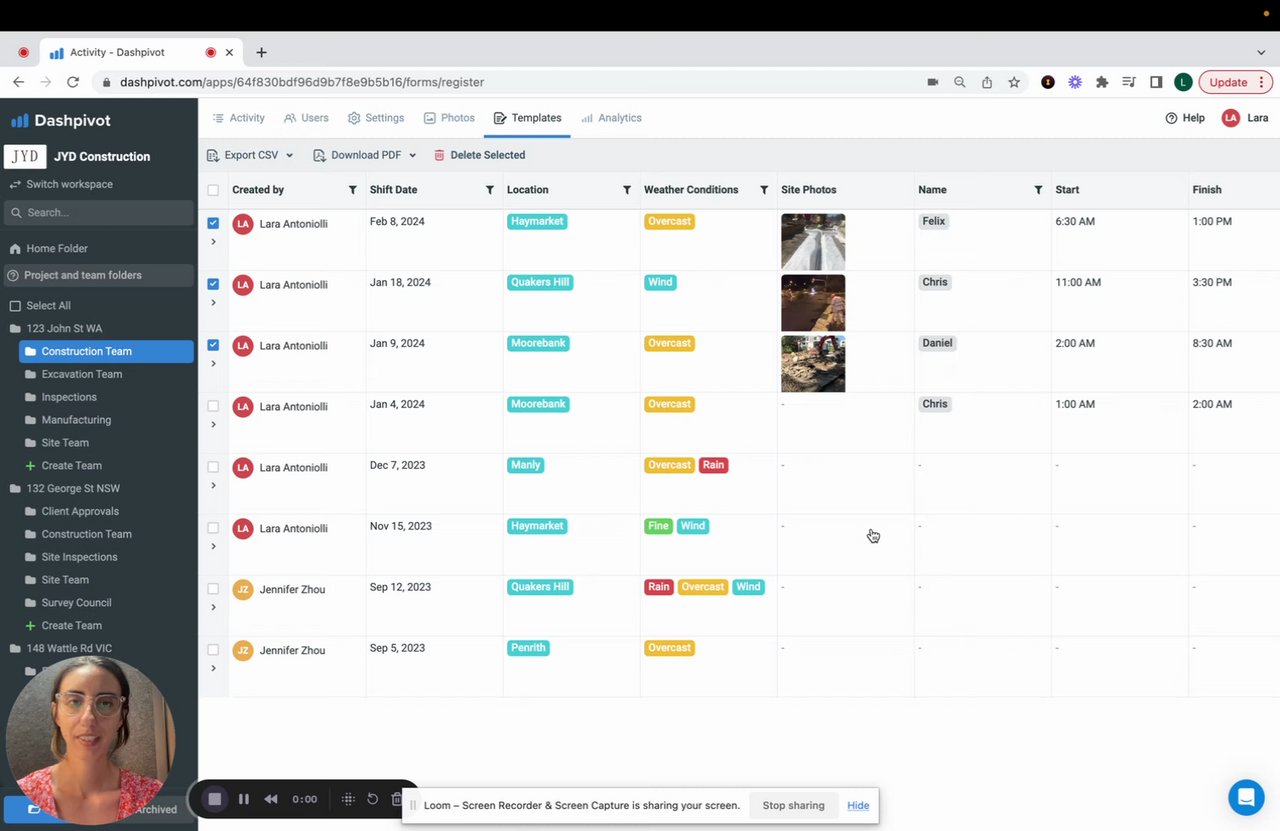Click Delete Selected

[479, 155]
